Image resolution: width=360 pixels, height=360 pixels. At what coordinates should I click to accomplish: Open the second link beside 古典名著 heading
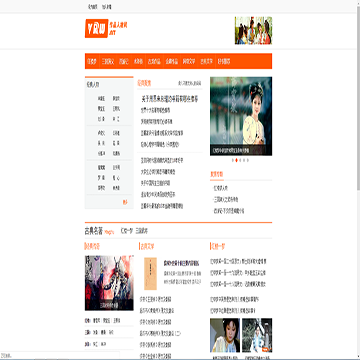tap(142, 231)
